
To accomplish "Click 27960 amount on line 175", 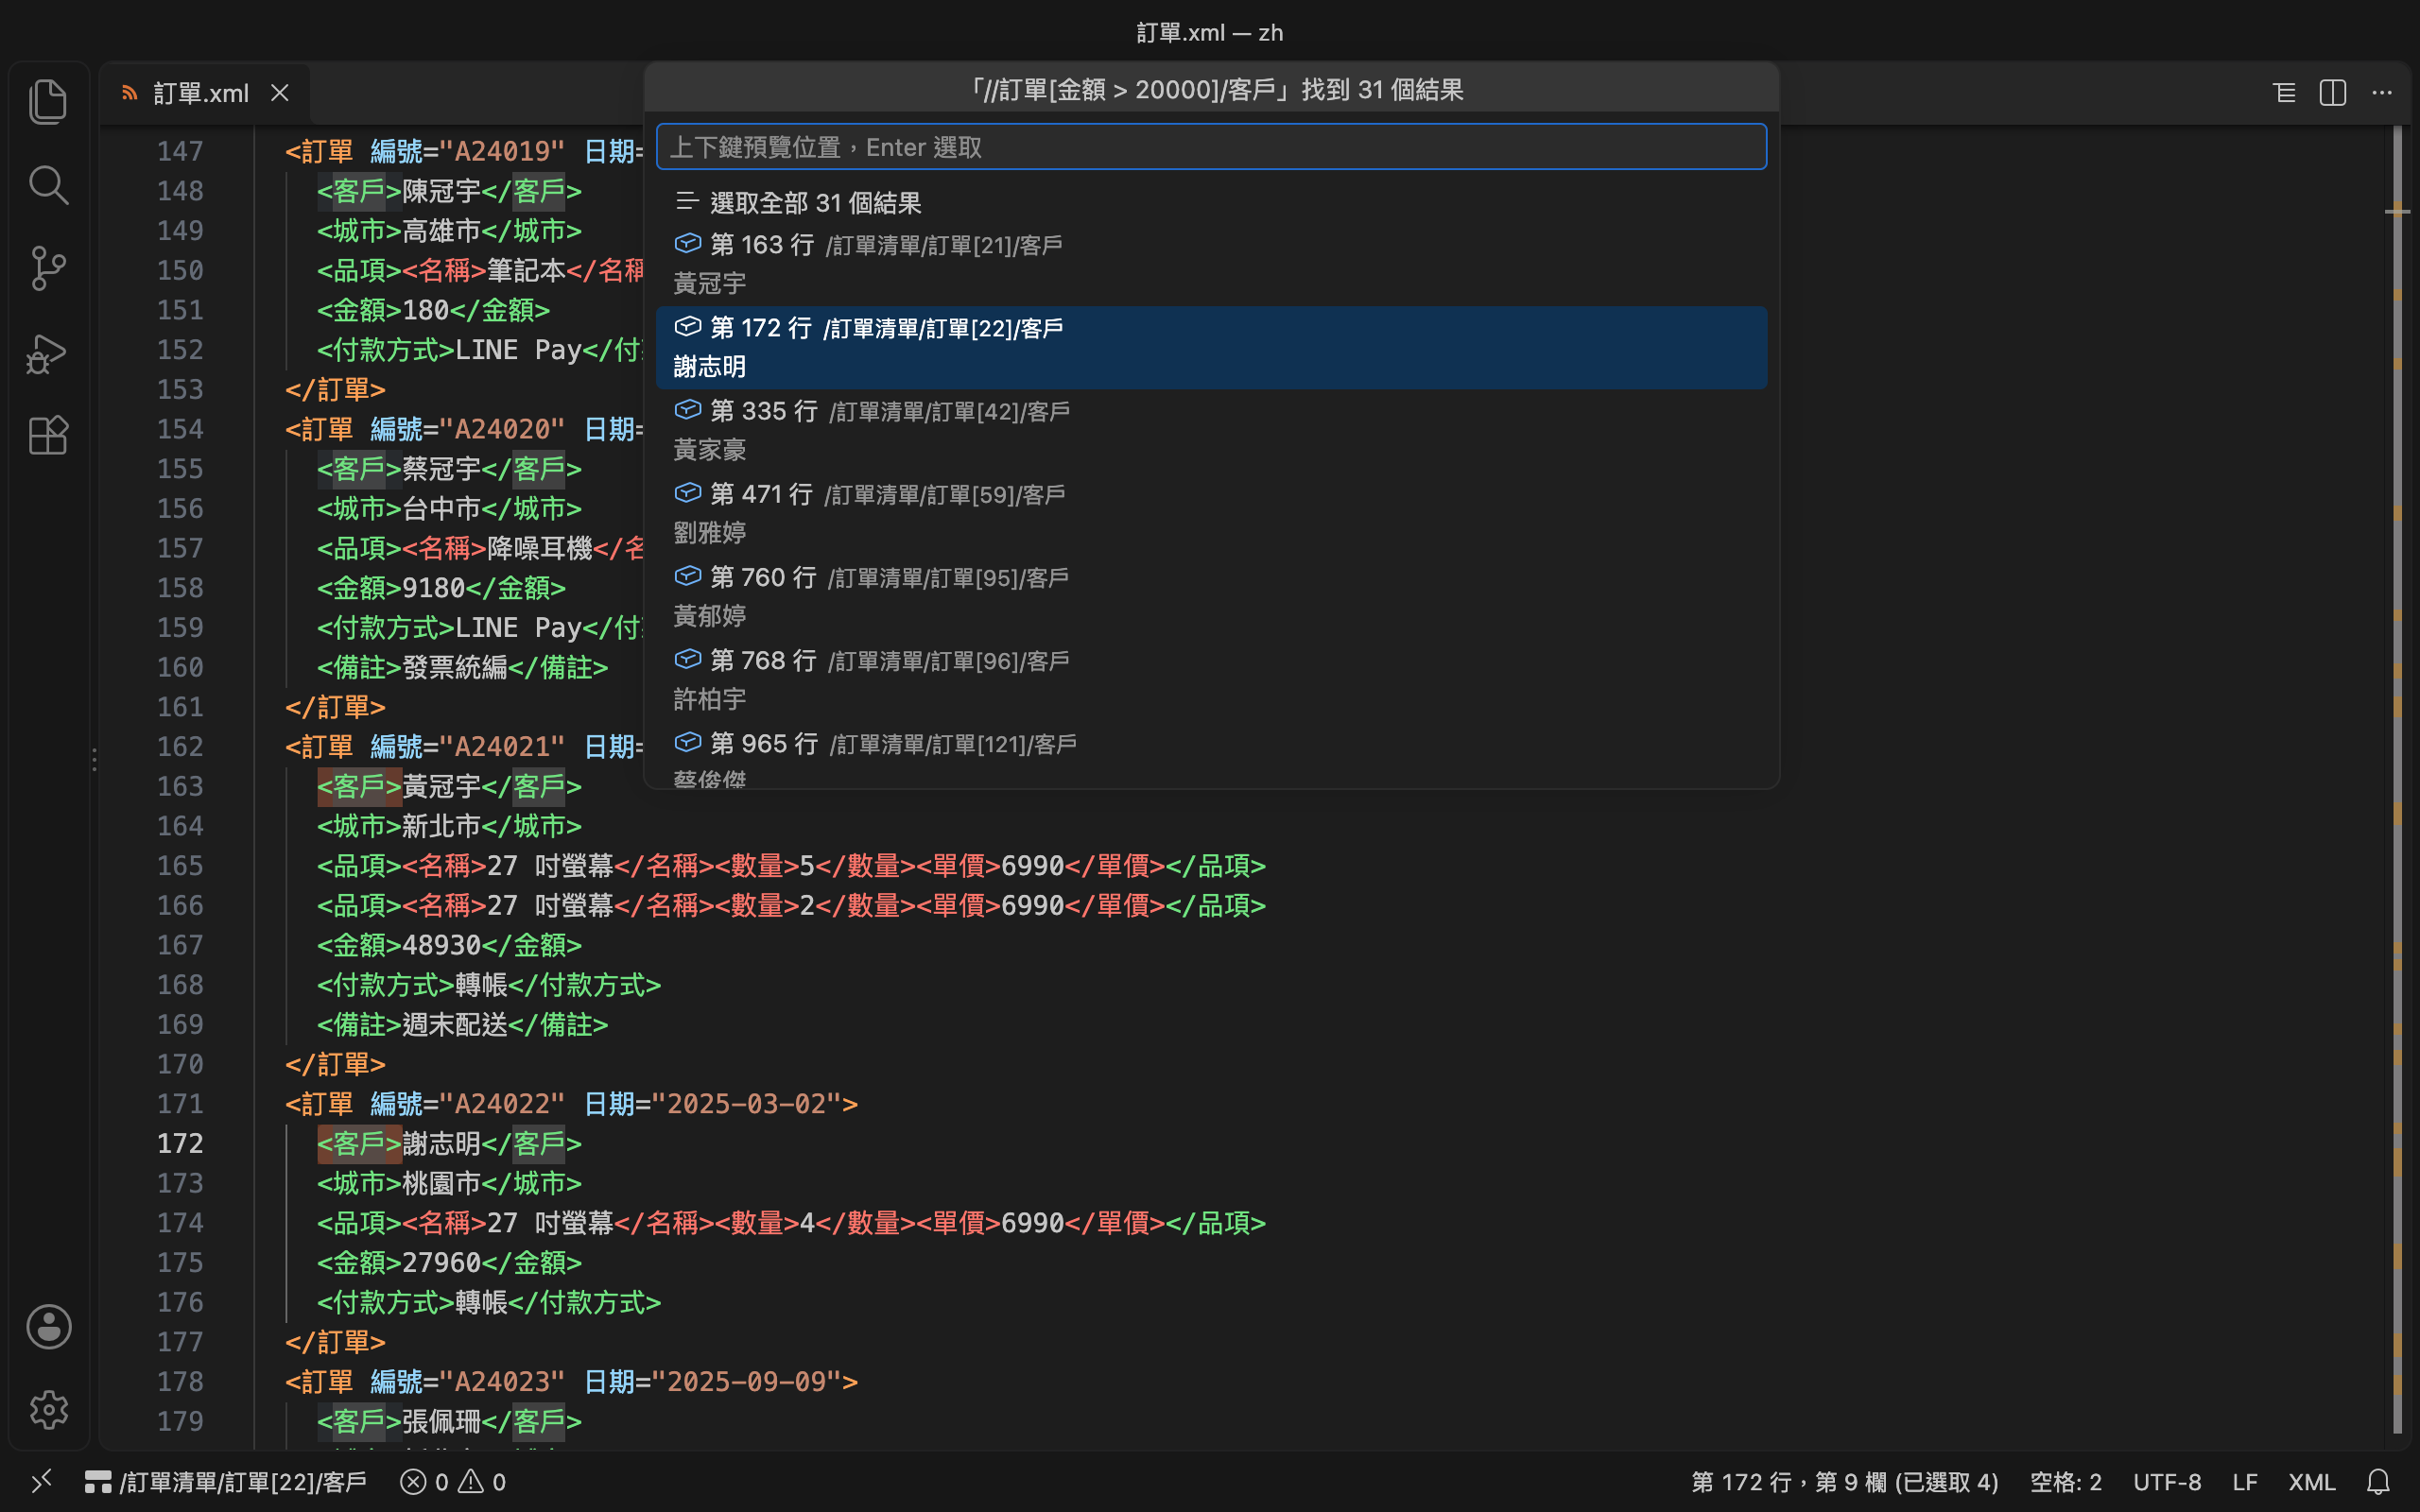I will pyautogui.click(x=441, y=1263).
